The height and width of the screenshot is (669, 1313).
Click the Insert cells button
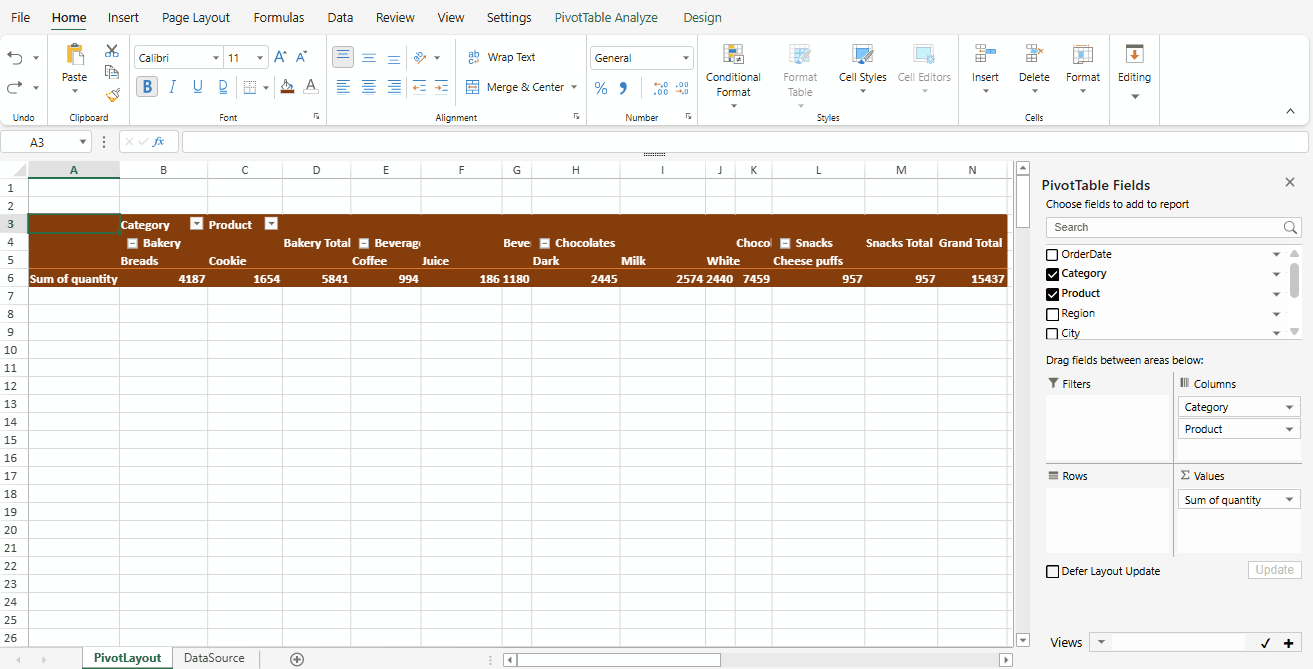985,69
